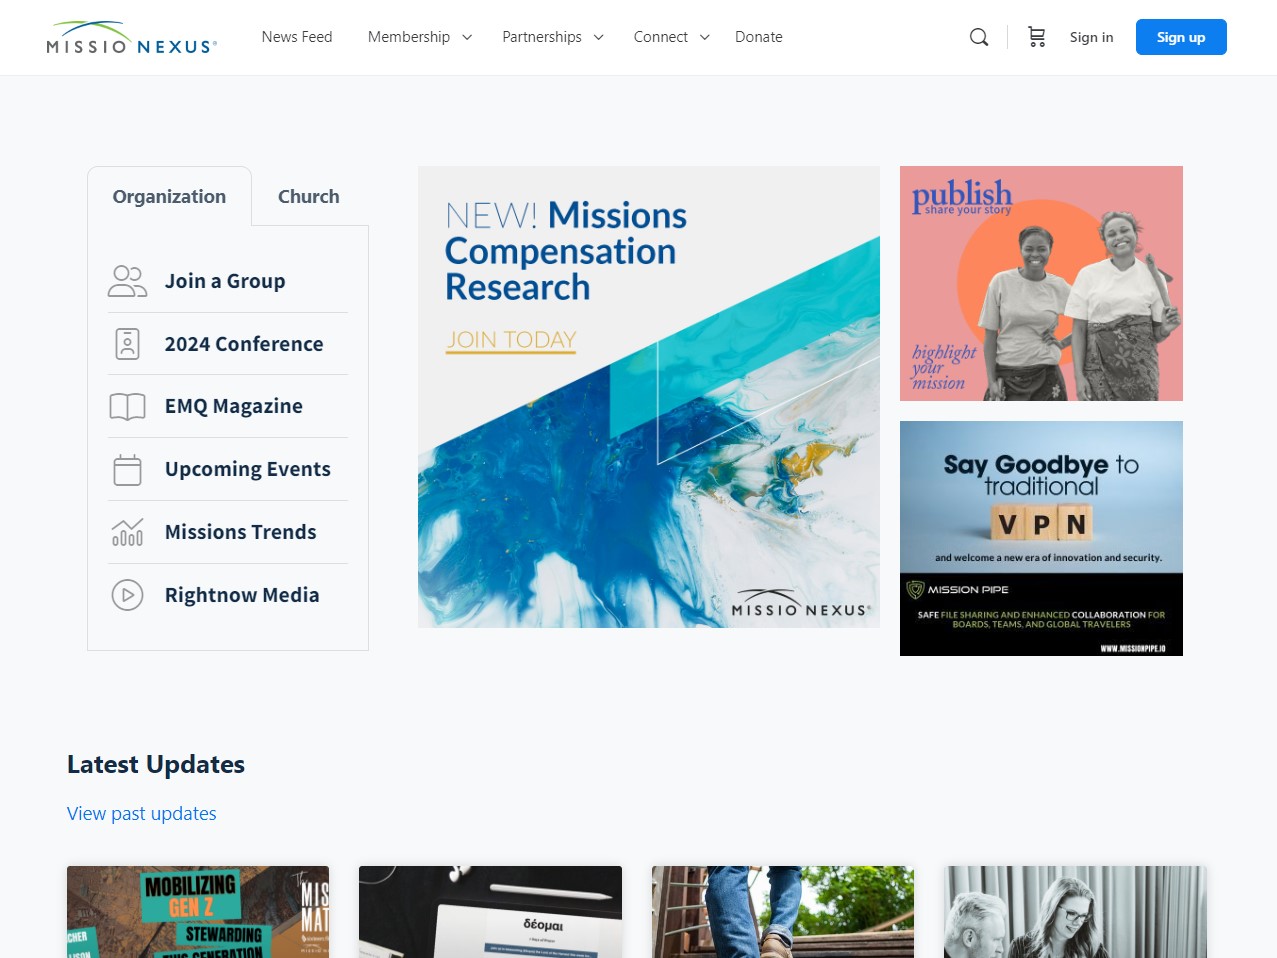Click the Latest Updates heading
This screenshot has height=958, width=1277.
point(156,764)
